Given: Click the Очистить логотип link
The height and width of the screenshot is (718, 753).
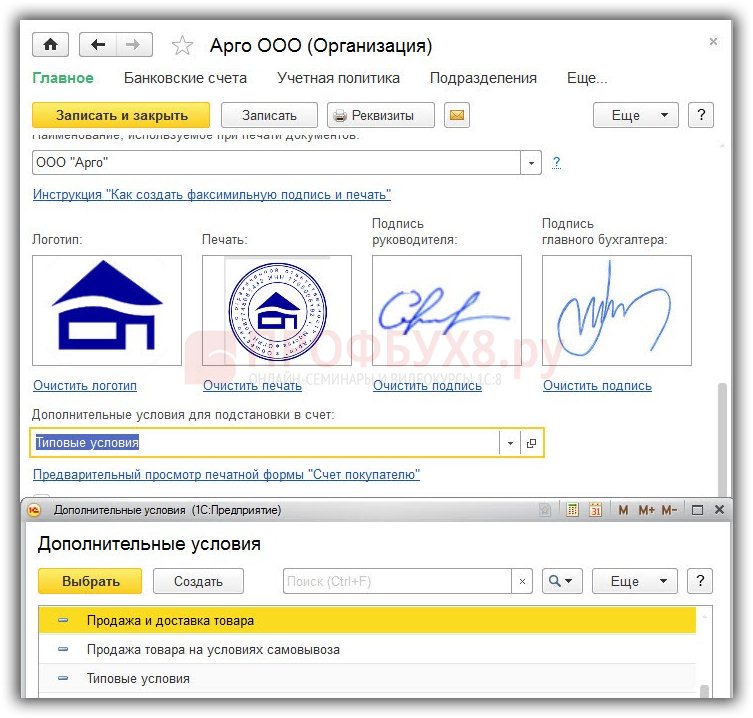Looking at the screenshot, I should pyautogui.click(x=85, y=386).
